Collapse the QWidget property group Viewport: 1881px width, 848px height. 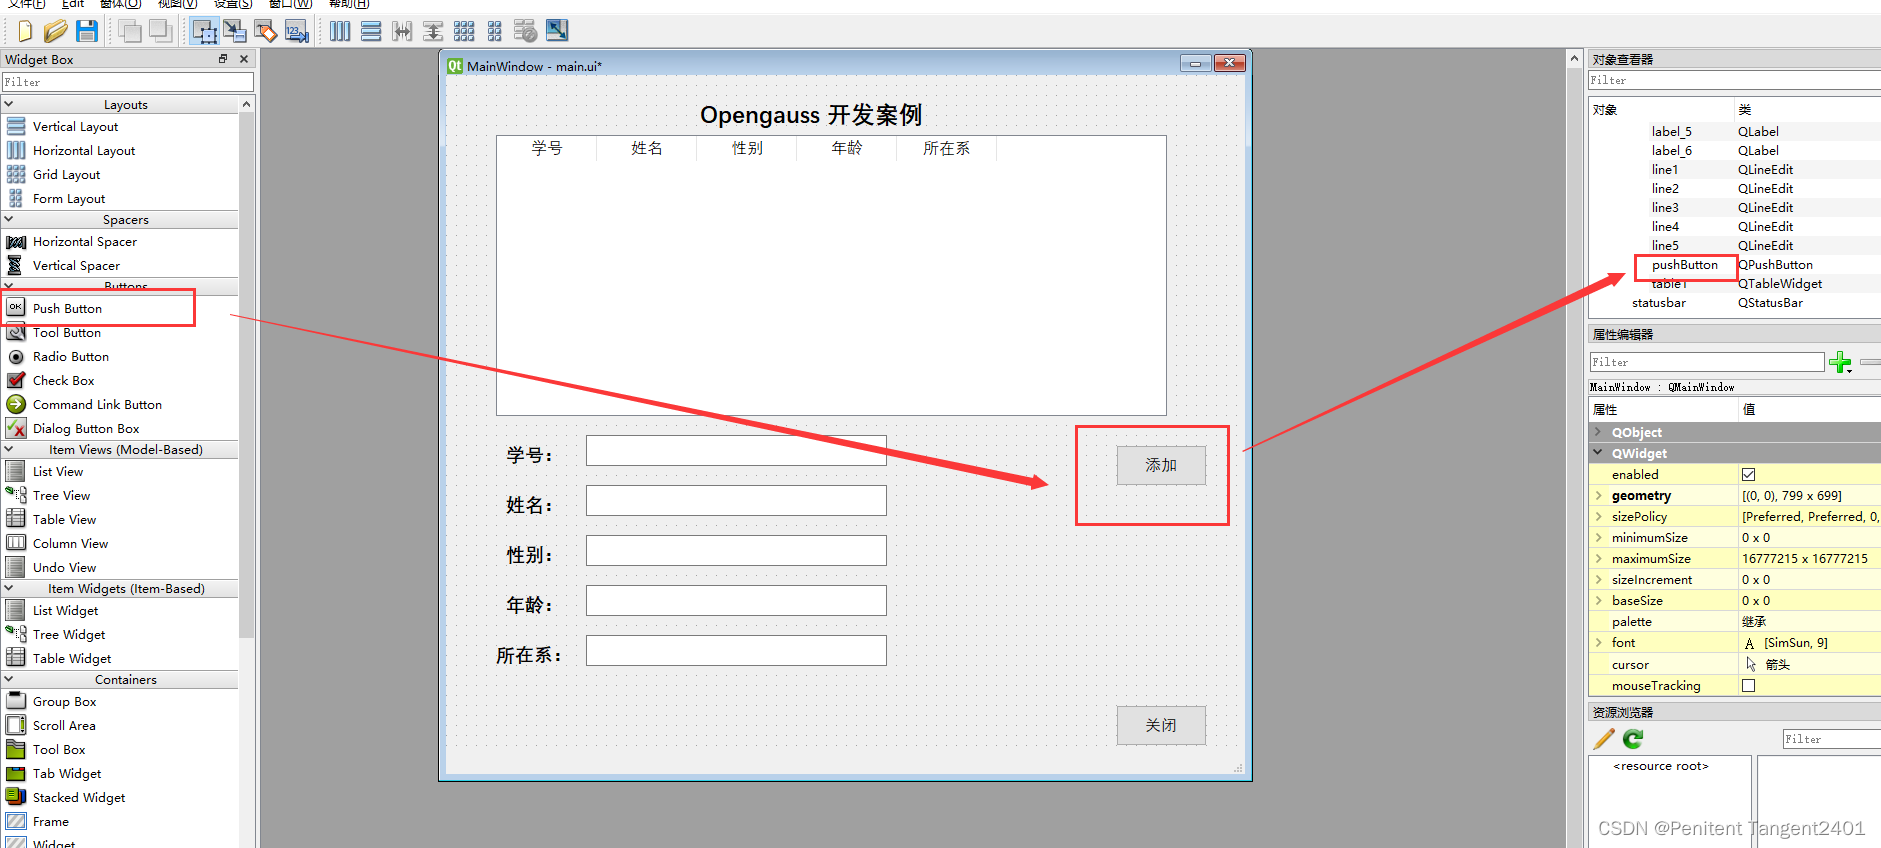pos(1598,453)
